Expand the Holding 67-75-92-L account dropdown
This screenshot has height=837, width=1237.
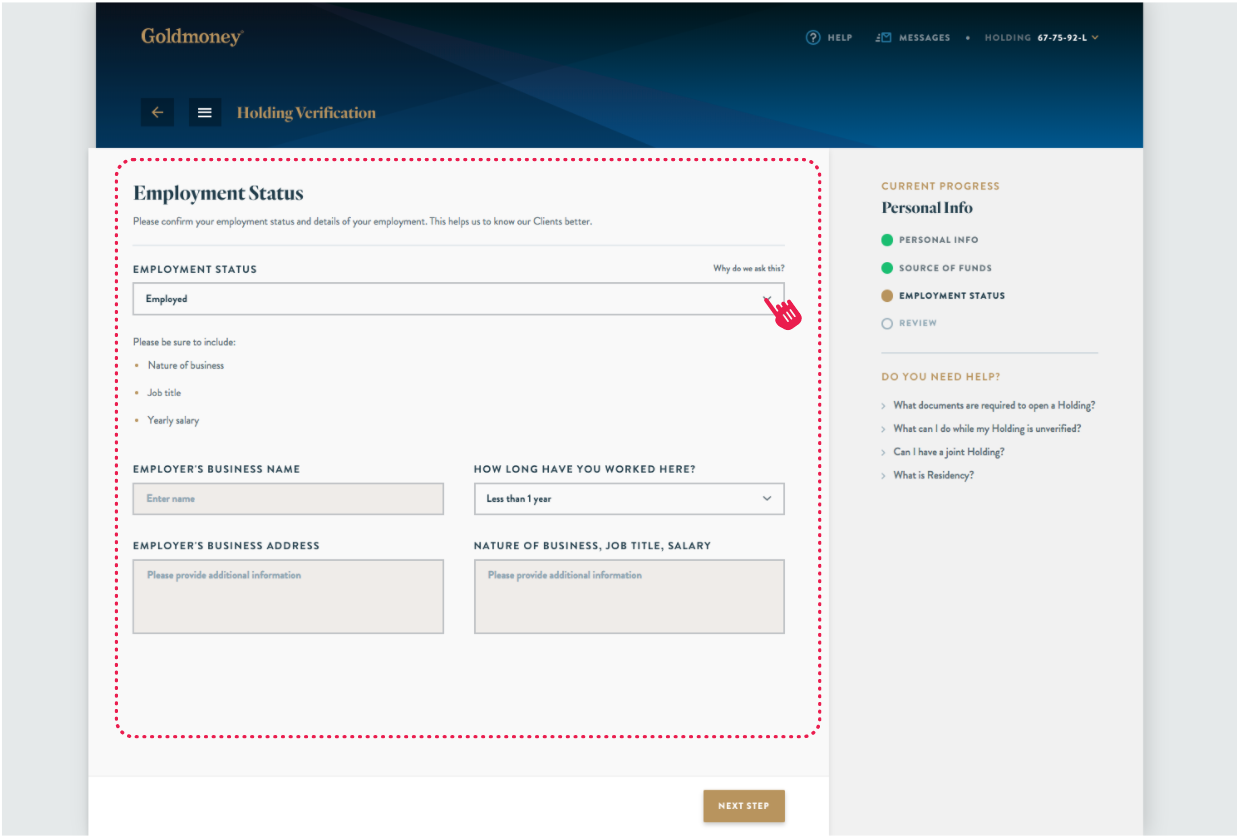tap(1041, 38)
